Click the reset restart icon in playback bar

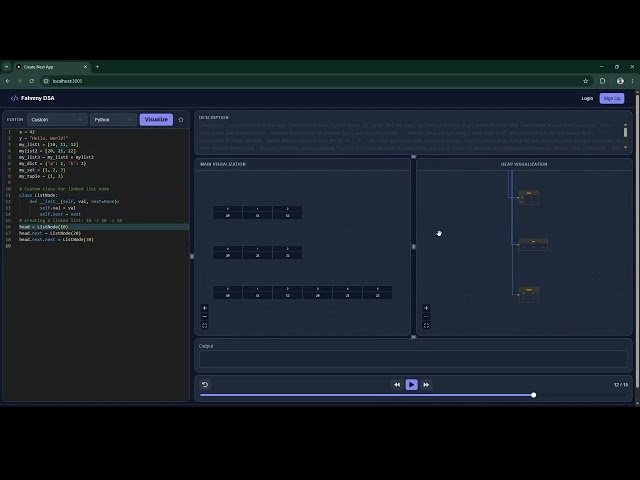[x=205, y=384]
